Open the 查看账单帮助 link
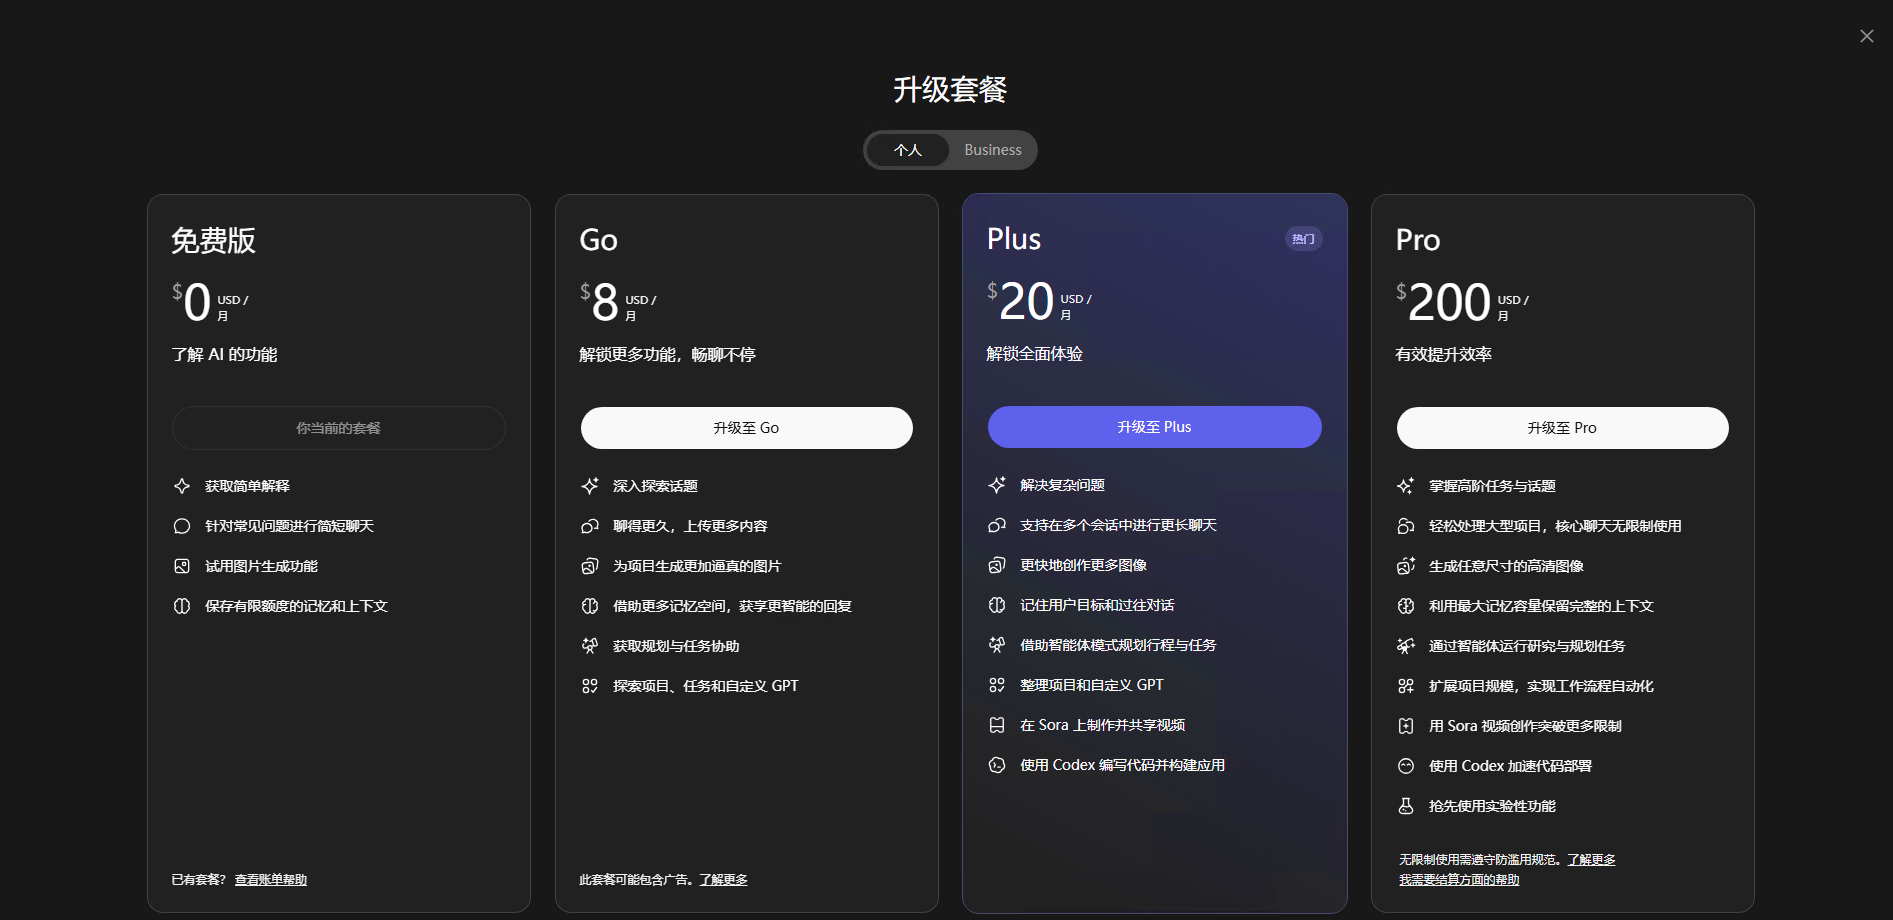1893x920 pixels. point(271,880)
